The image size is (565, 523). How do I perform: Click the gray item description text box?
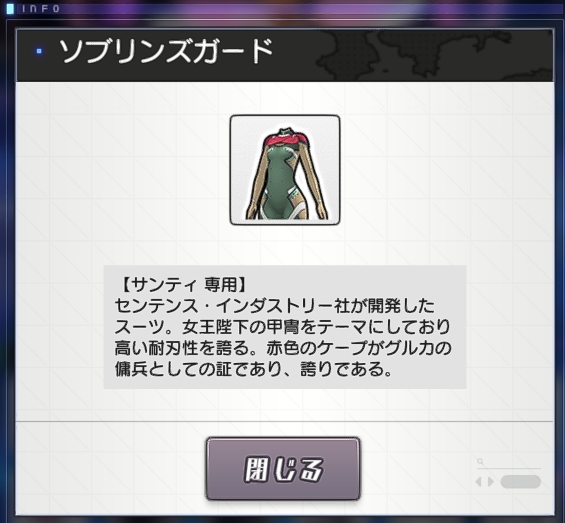[x=285, y=327]
